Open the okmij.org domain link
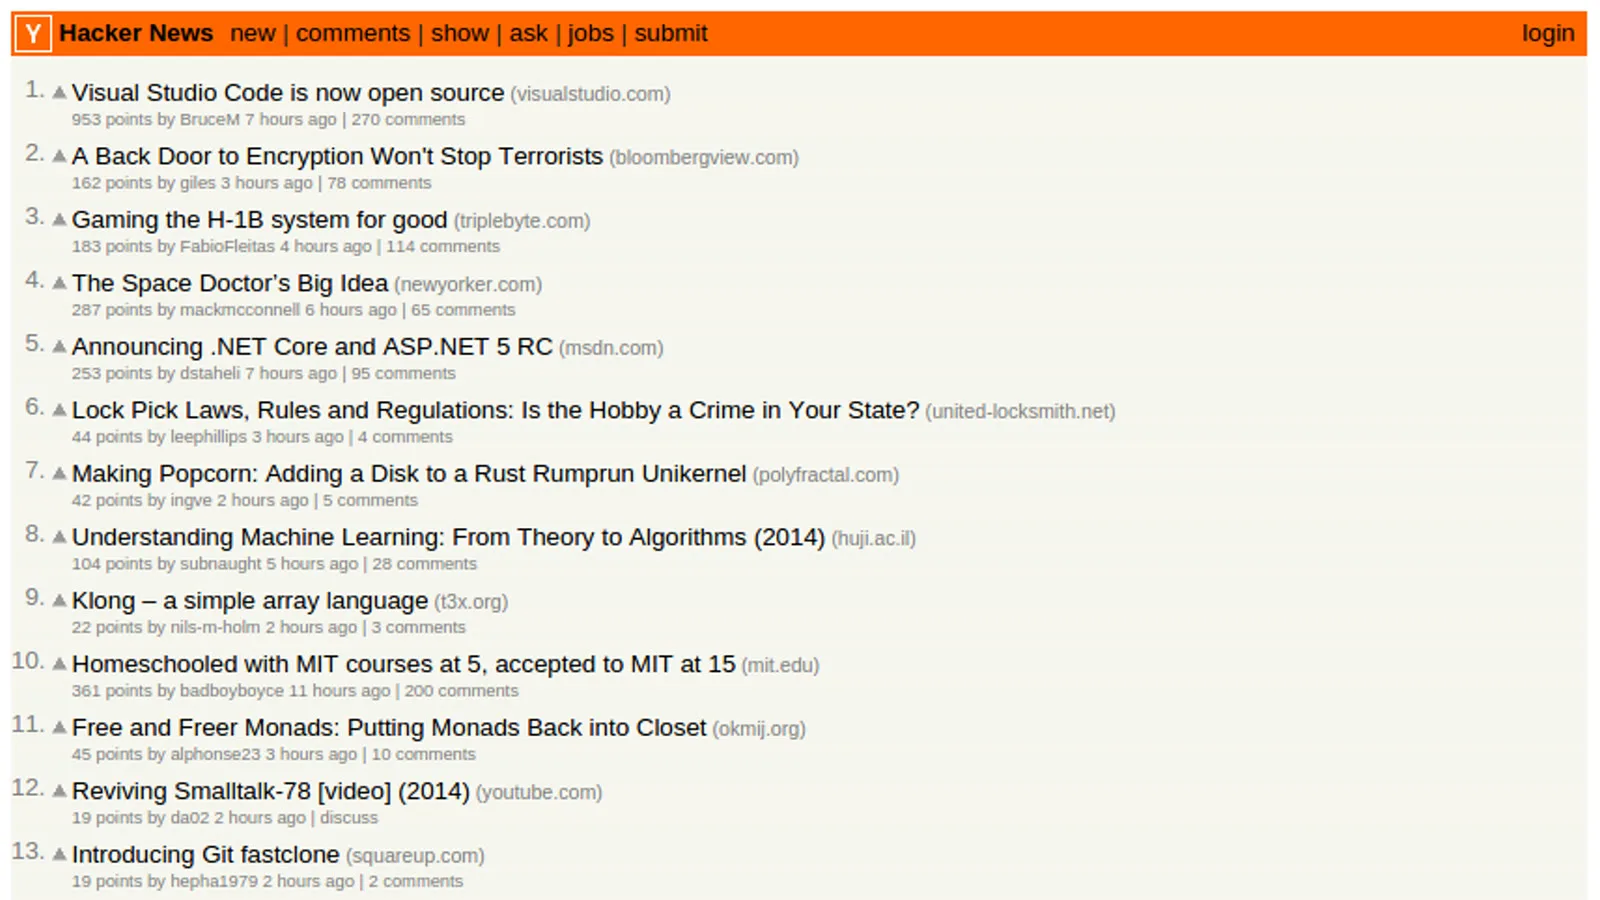The image size is (1600, 900). pyautogui.click(x=759, y=729)
